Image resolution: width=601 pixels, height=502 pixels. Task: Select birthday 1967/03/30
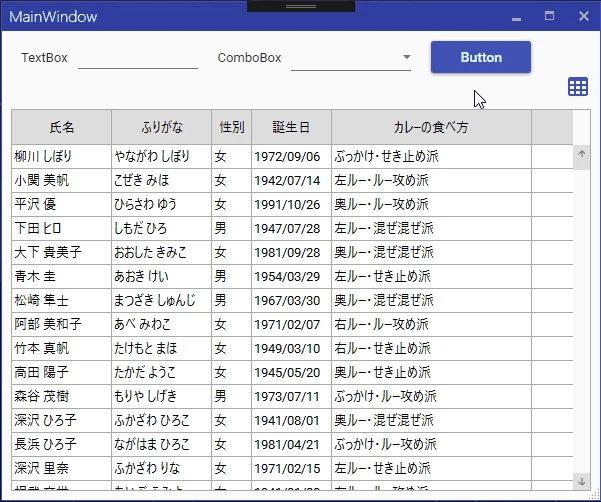pos(291,300)
